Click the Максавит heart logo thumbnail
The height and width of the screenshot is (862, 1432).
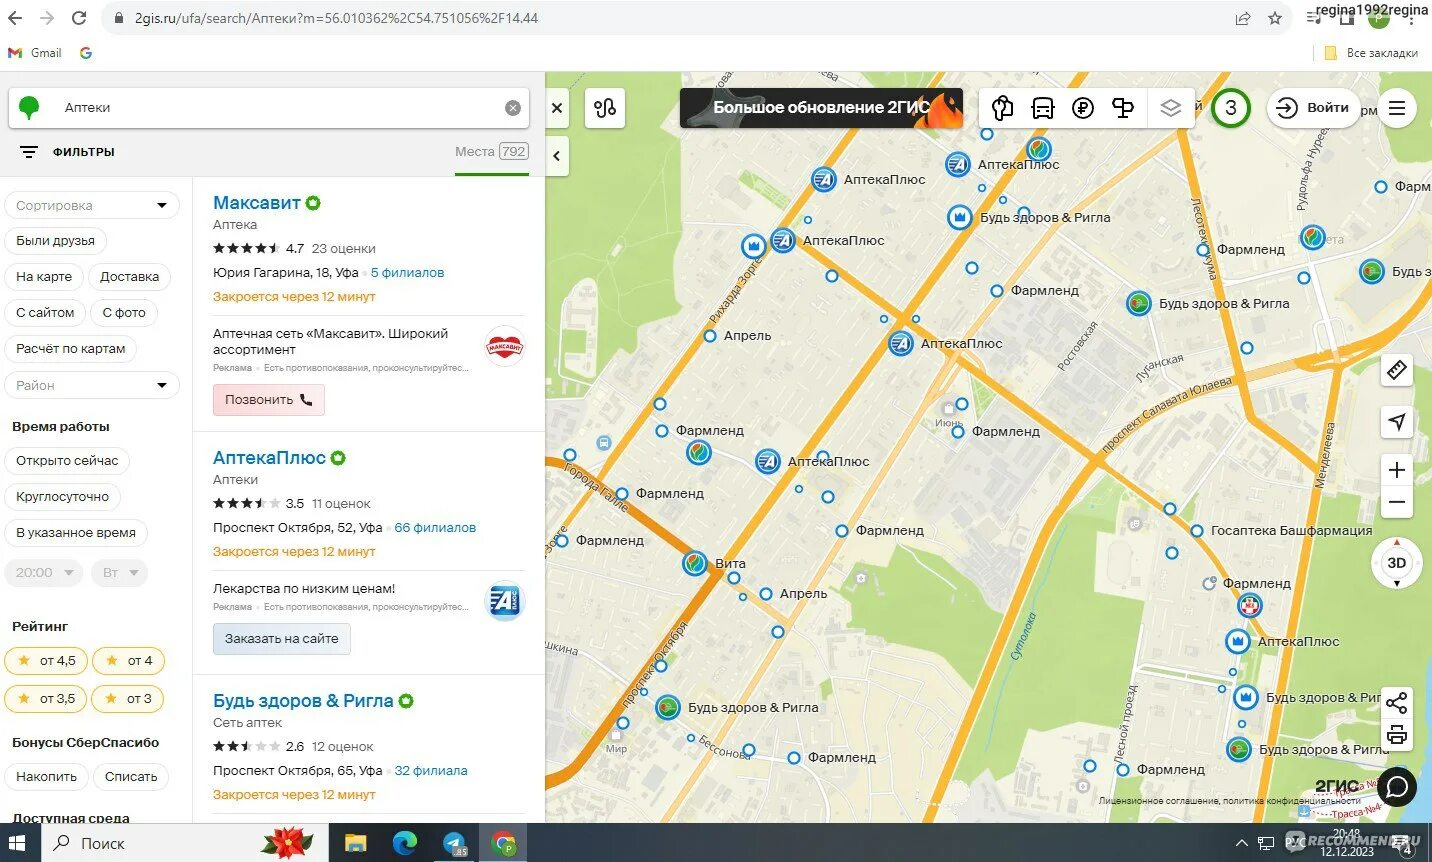(x=505, y=347)
